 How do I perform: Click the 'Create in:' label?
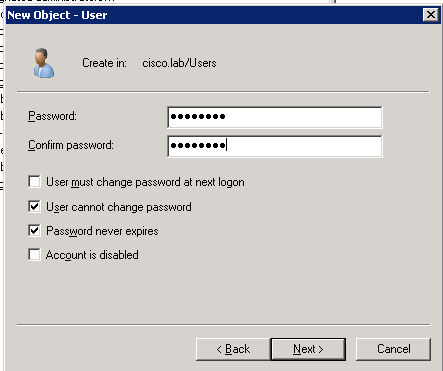point(104,63)
